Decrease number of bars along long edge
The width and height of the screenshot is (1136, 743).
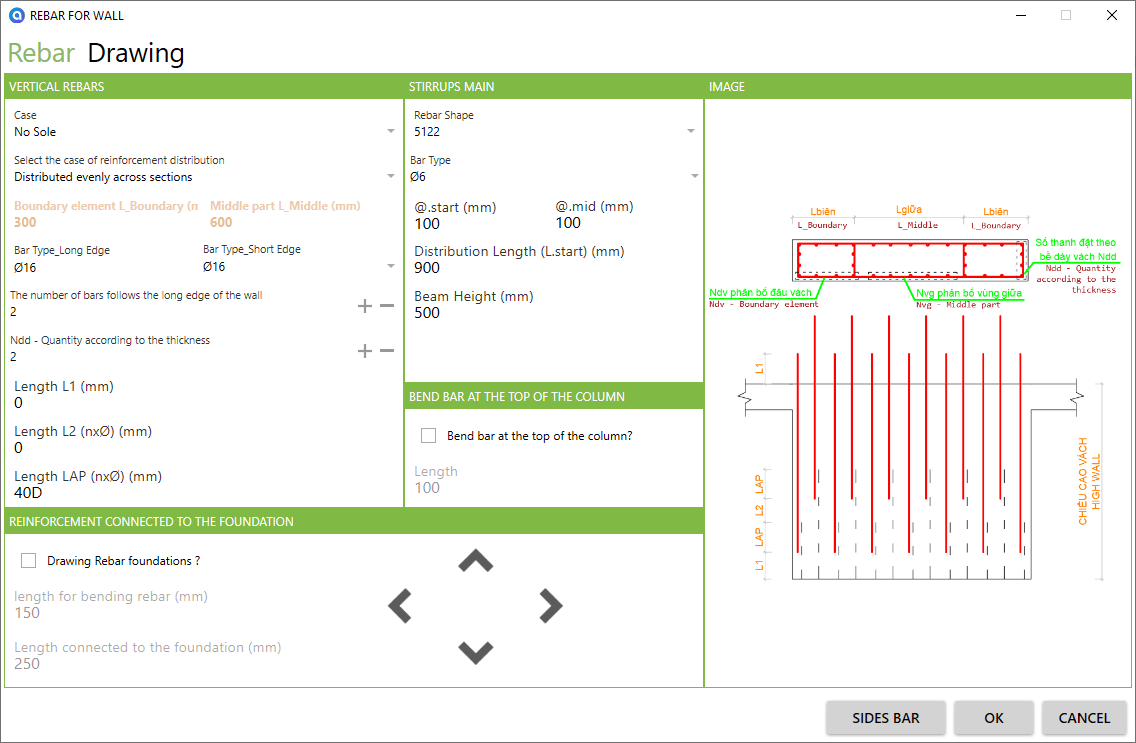pyautogui.click(x=387, y=306)
